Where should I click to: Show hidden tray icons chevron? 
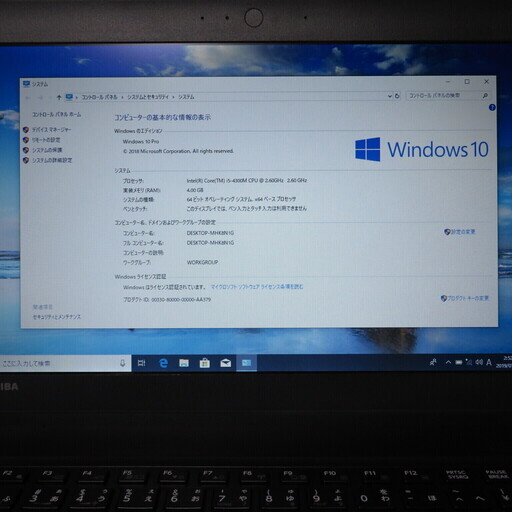click(x=448, y=362)
